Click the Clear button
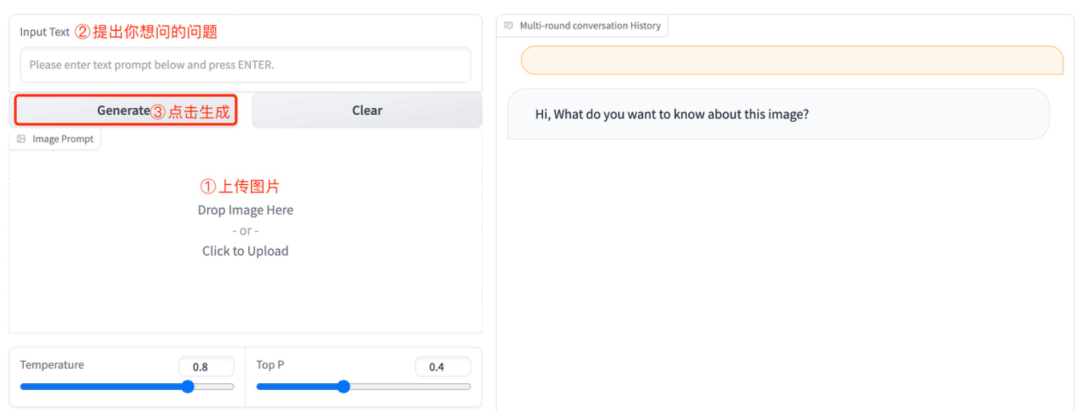This screenshot has height=419, width=1080. pyautogui.click(x=367, y=110)
